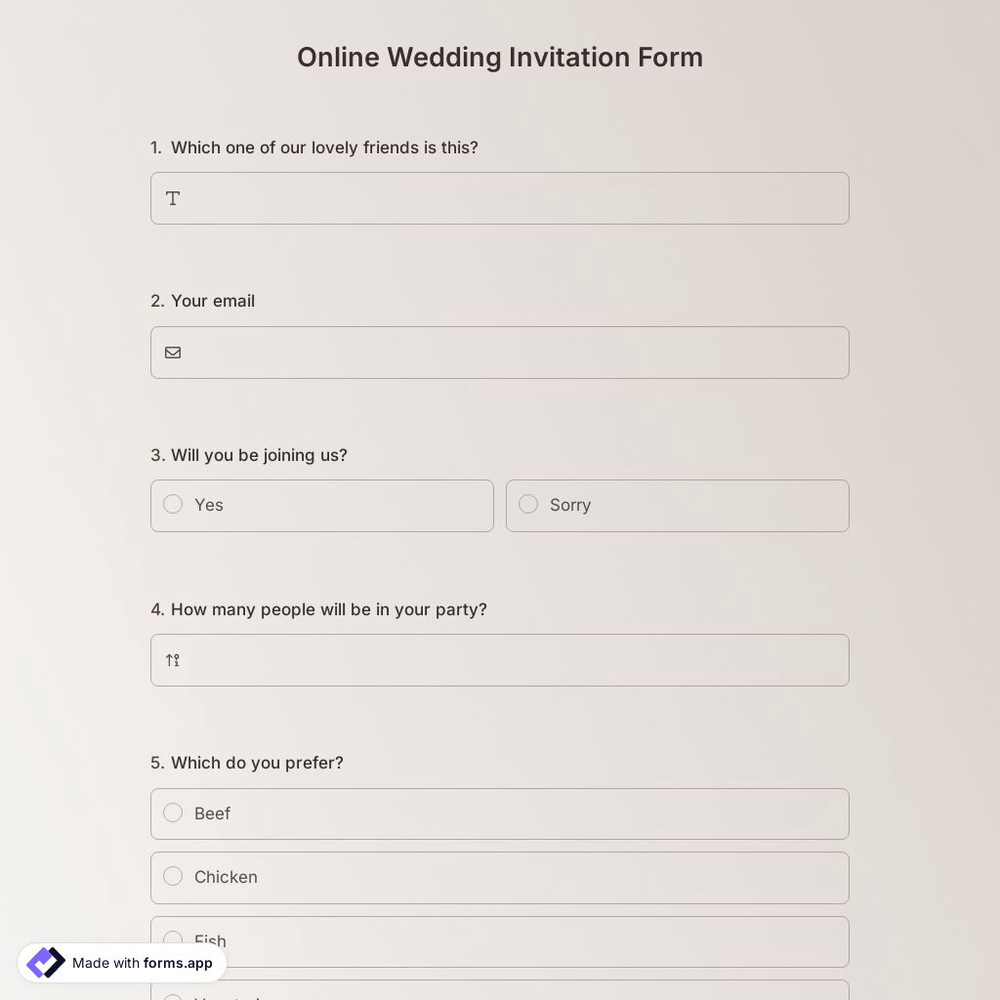
Task: Click the Fish option row
Action: [x=500, y=940]
